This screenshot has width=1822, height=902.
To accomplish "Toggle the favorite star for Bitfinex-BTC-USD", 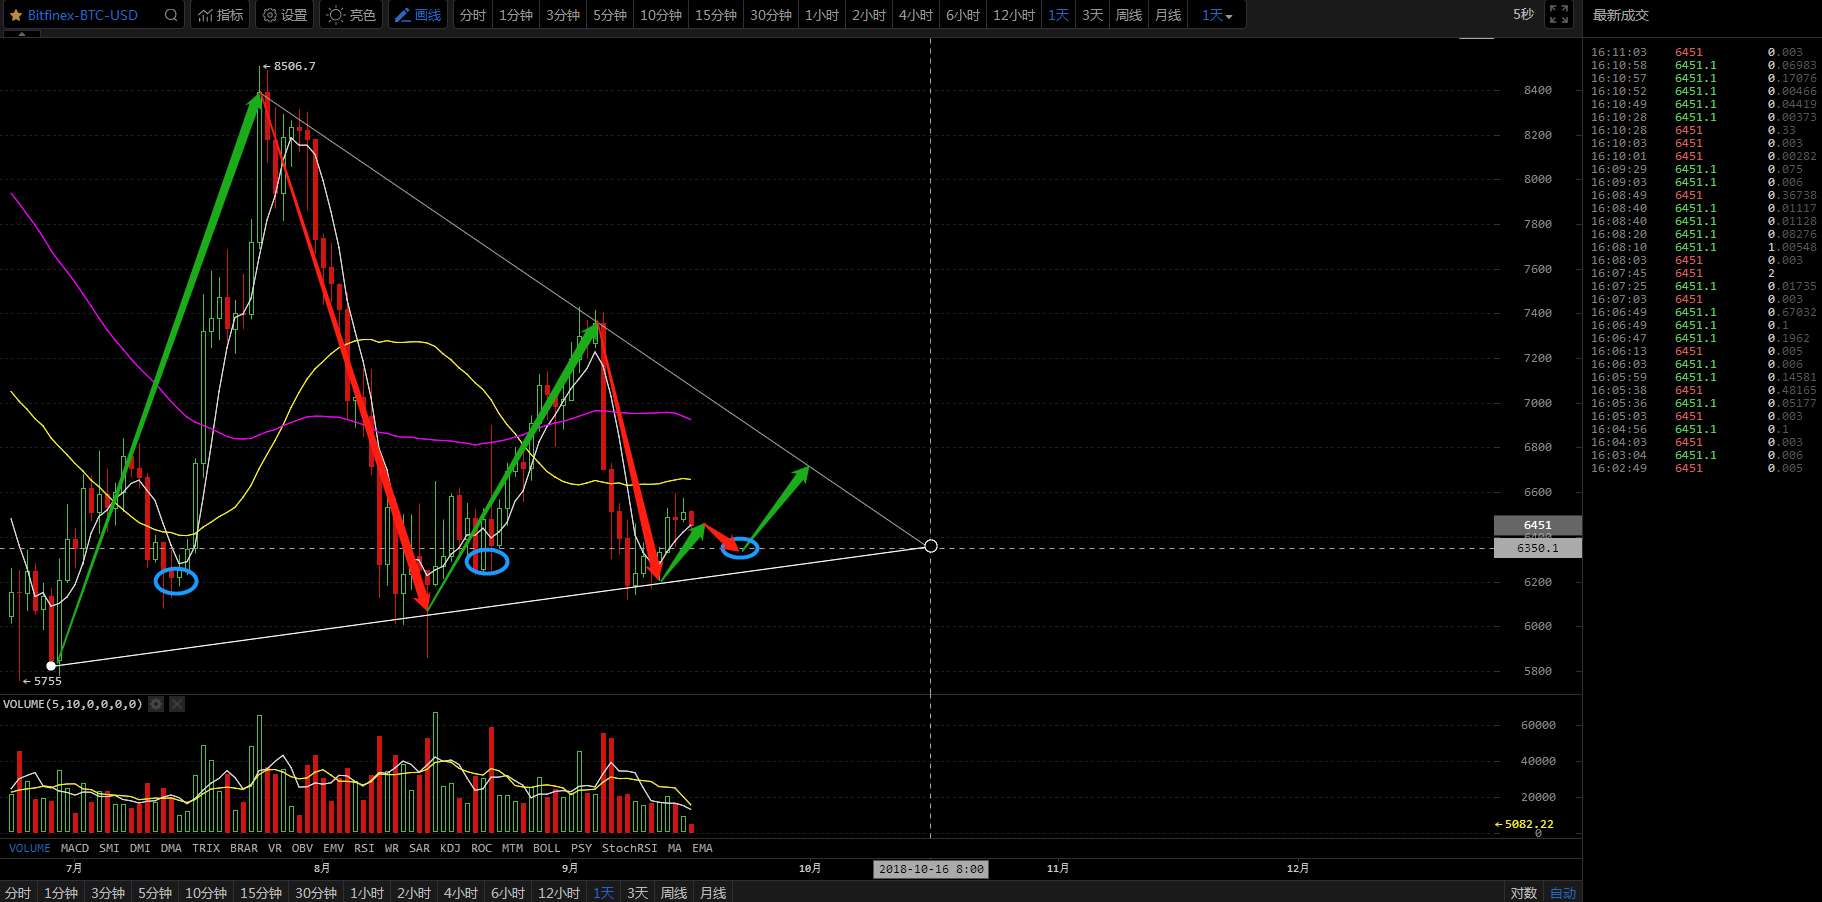I will click(15, 15).
